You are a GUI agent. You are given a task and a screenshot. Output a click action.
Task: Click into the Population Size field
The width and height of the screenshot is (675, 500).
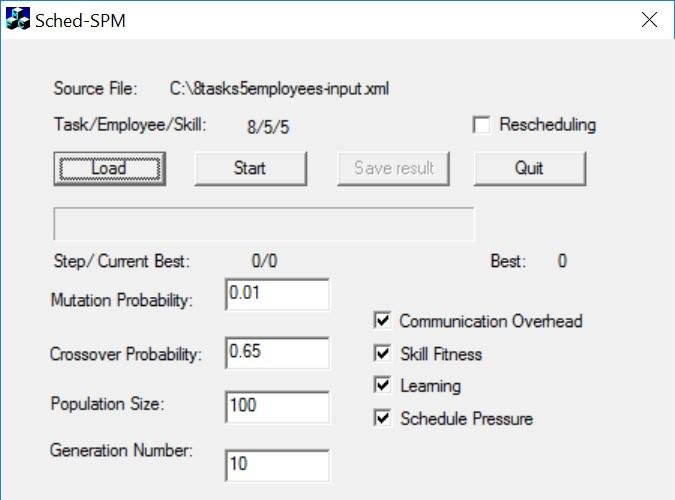(x=277, y=407)
